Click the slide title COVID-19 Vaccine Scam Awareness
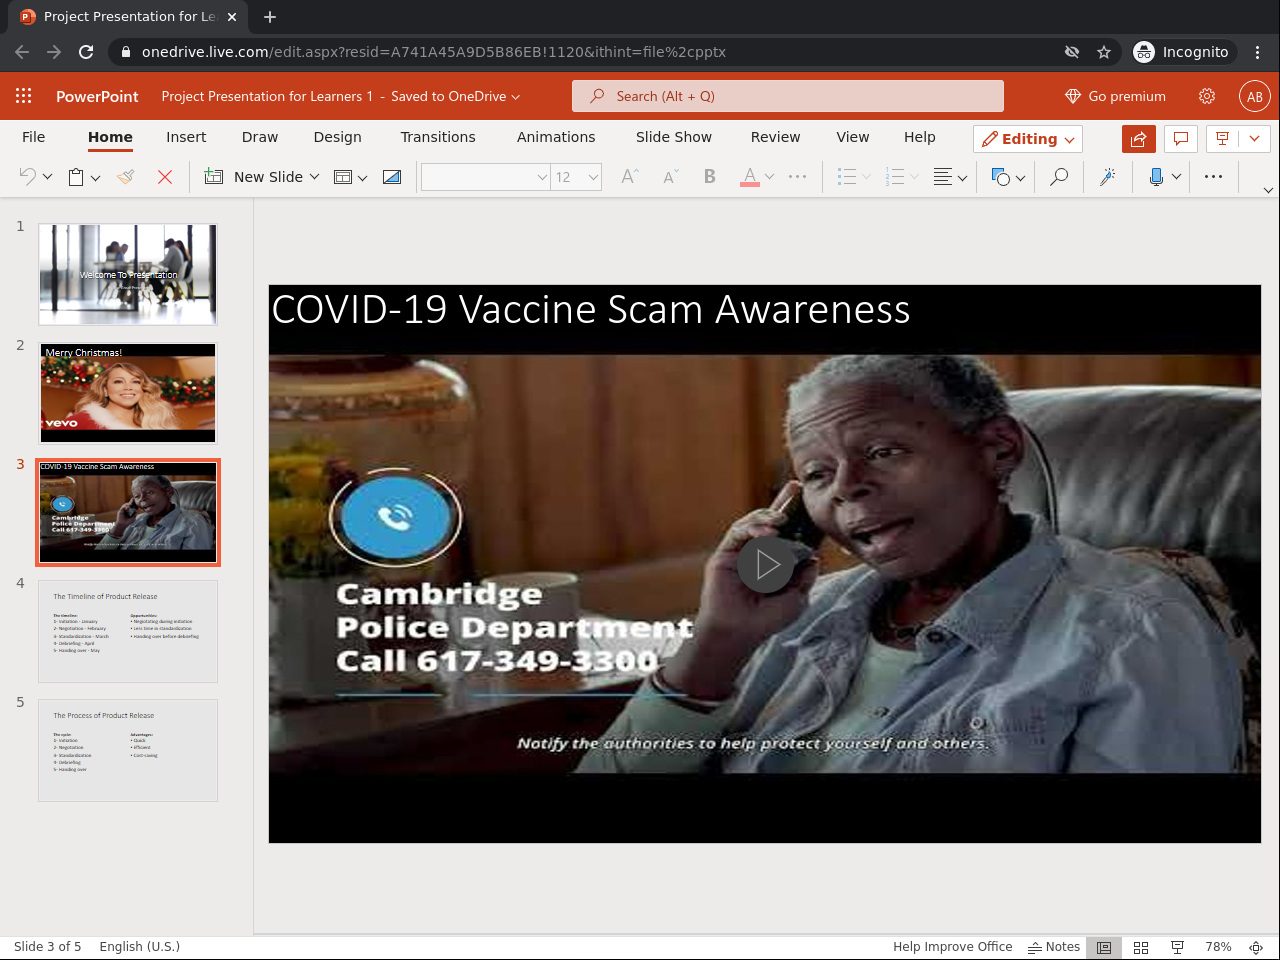The image size is (1280, 960). (591, 310)
